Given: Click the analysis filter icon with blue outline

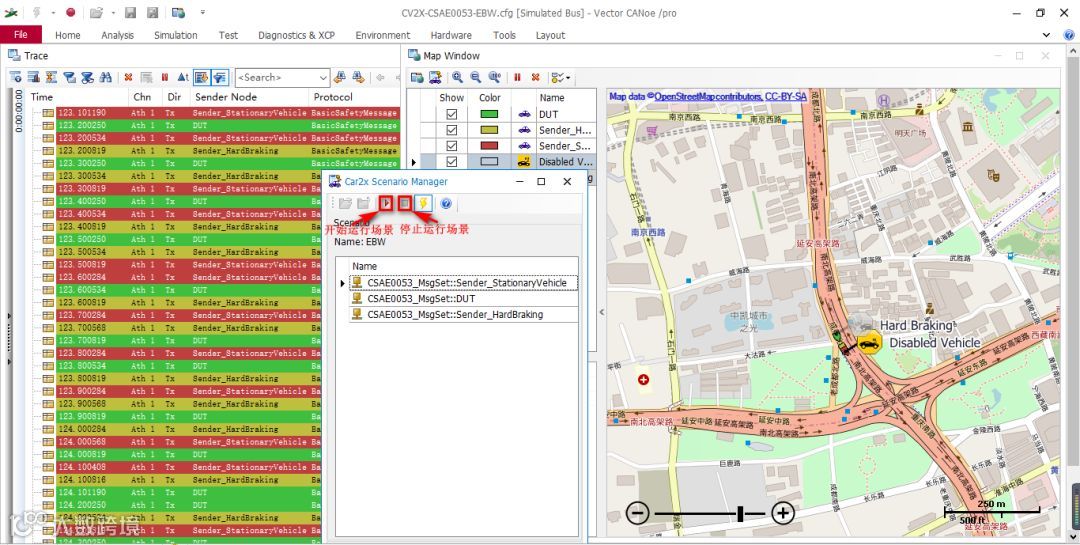Looking at the screenshot, I should [219, 77].
